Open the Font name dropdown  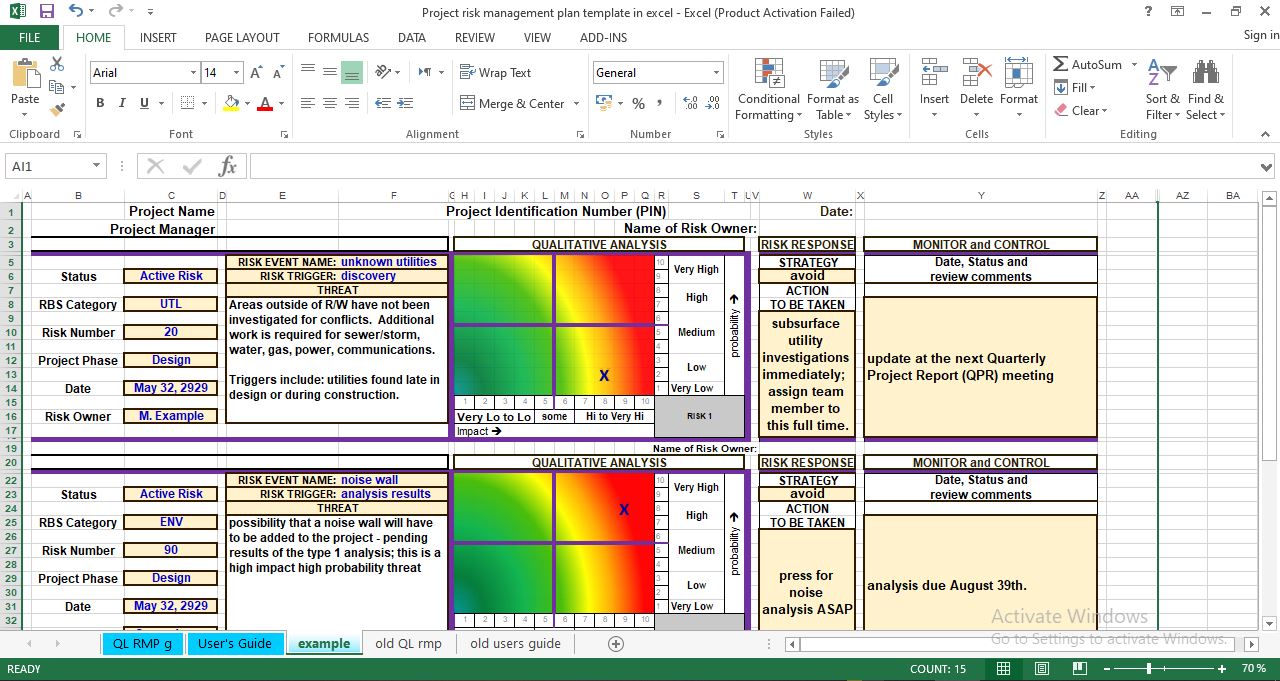point(195,72)
